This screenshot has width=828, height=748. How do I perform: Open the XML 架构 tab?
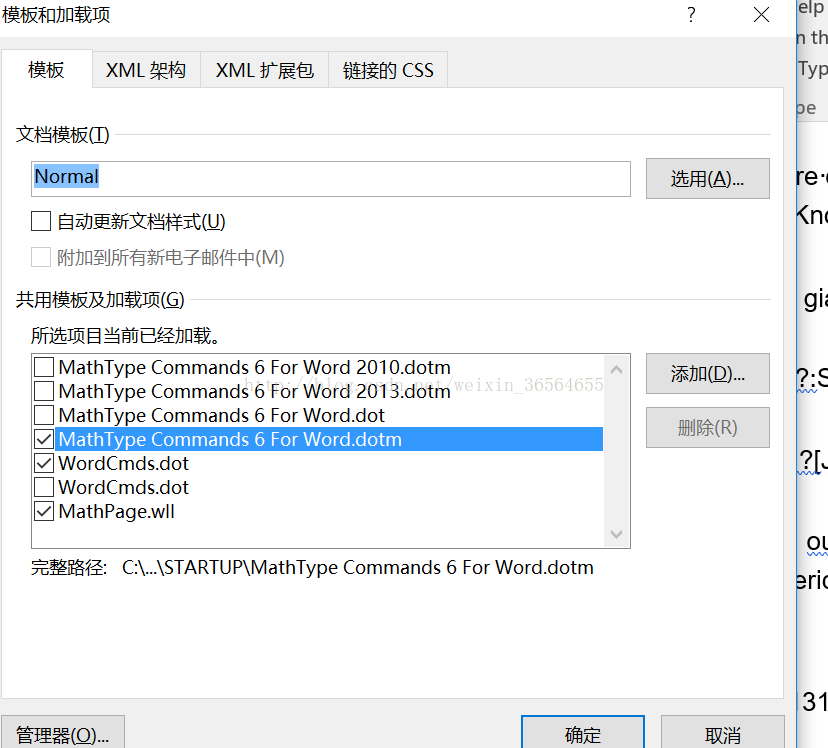tap(146, 70)
